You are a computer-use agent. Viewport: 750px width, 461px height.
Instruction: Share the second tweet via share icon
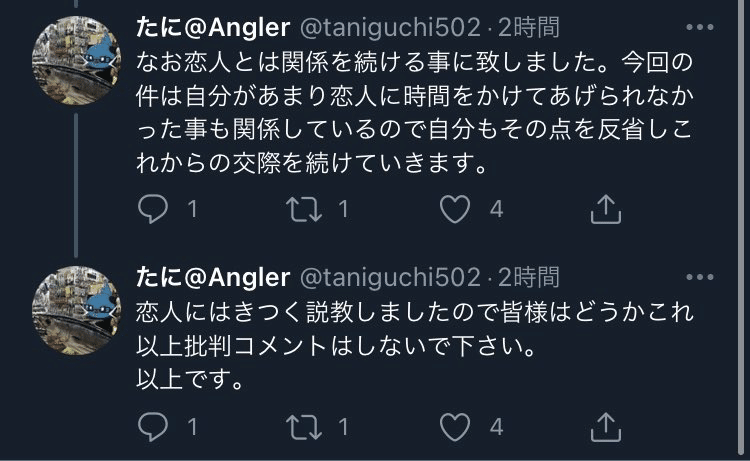point(606,427)
